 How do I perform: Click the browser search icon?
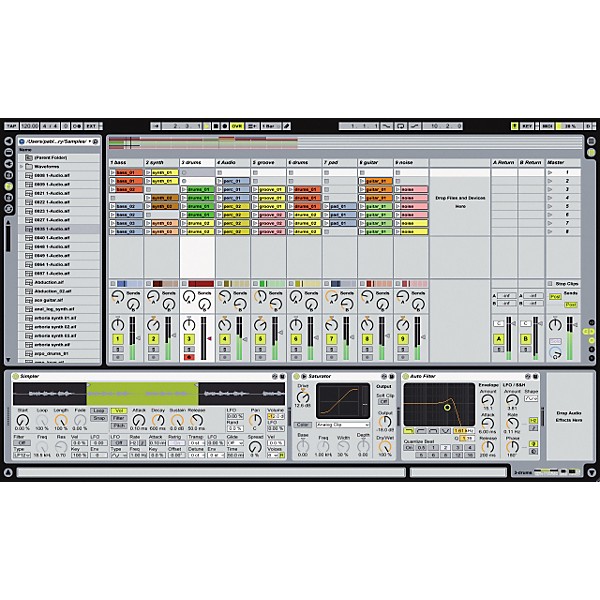point(96,142)
